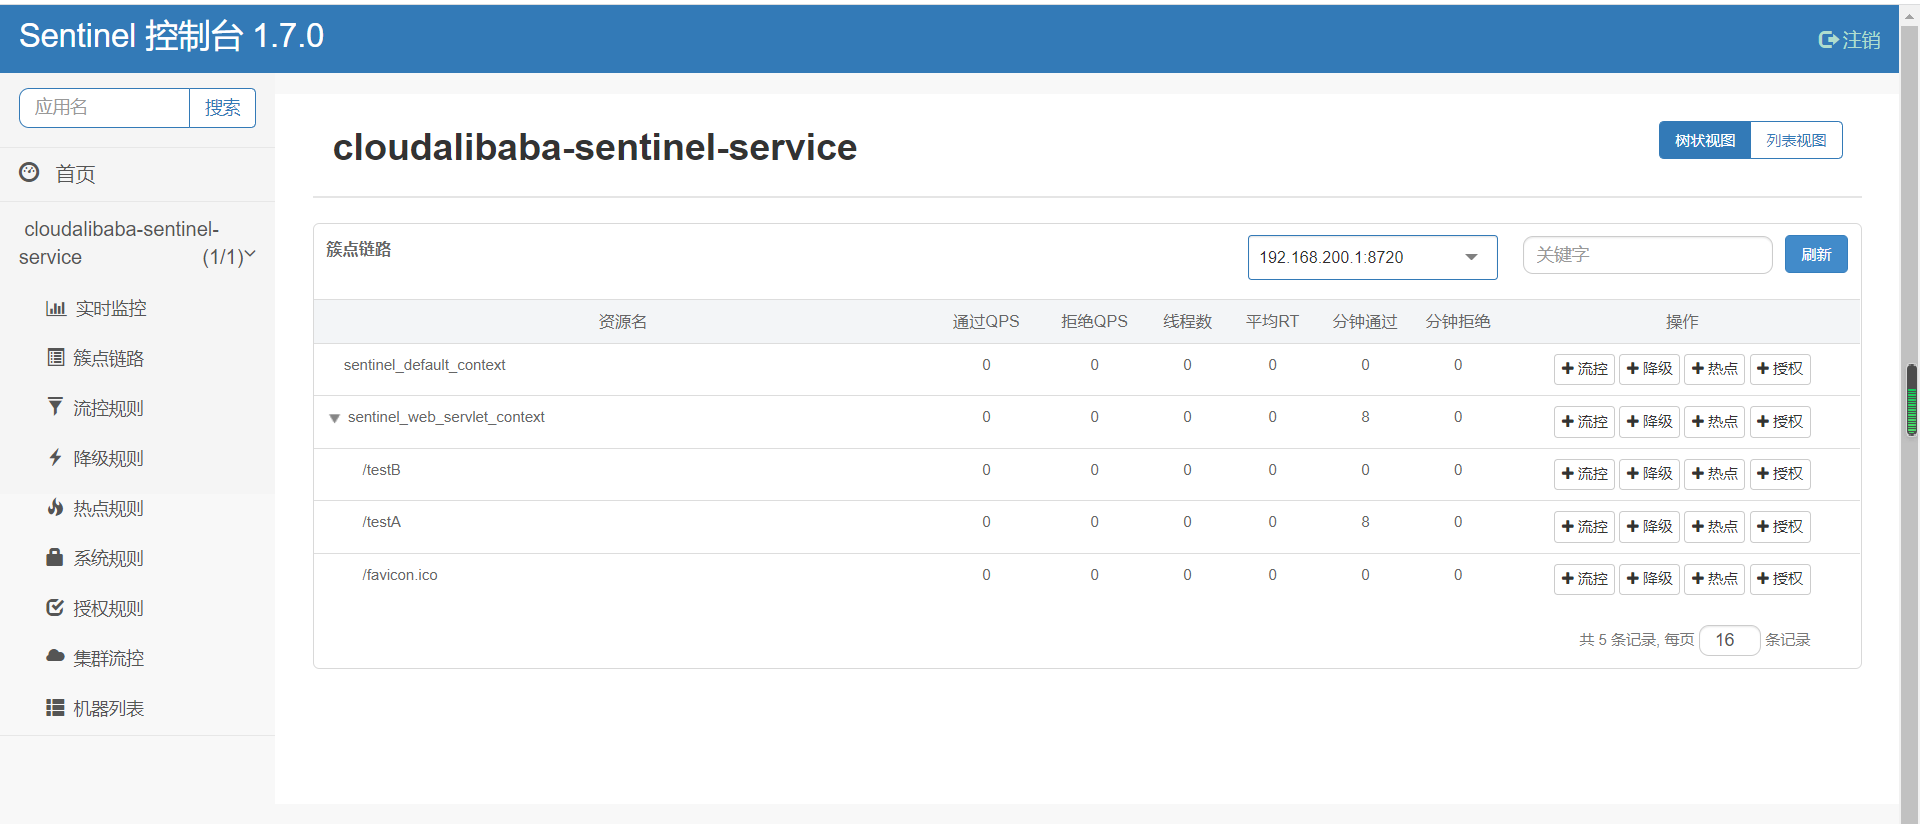Click the 关键字 keyword filter field

1647,255
